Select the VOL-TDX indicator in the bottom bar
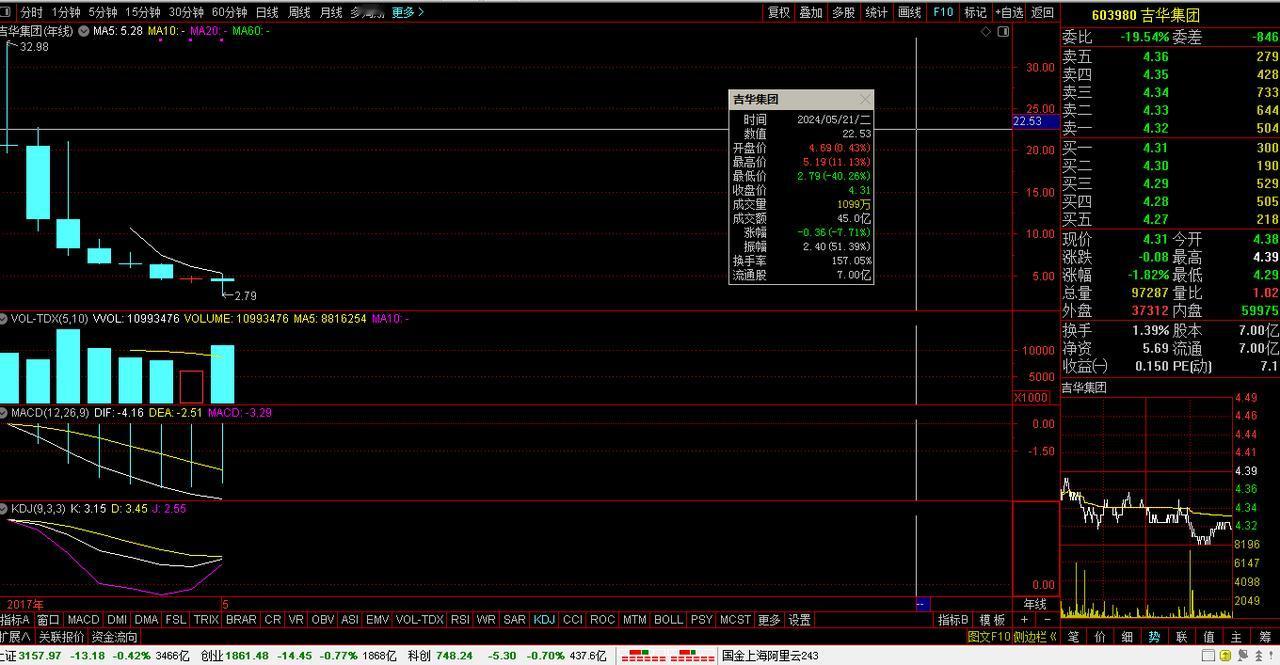1280x665 pixels. click(x=419, y=620)
